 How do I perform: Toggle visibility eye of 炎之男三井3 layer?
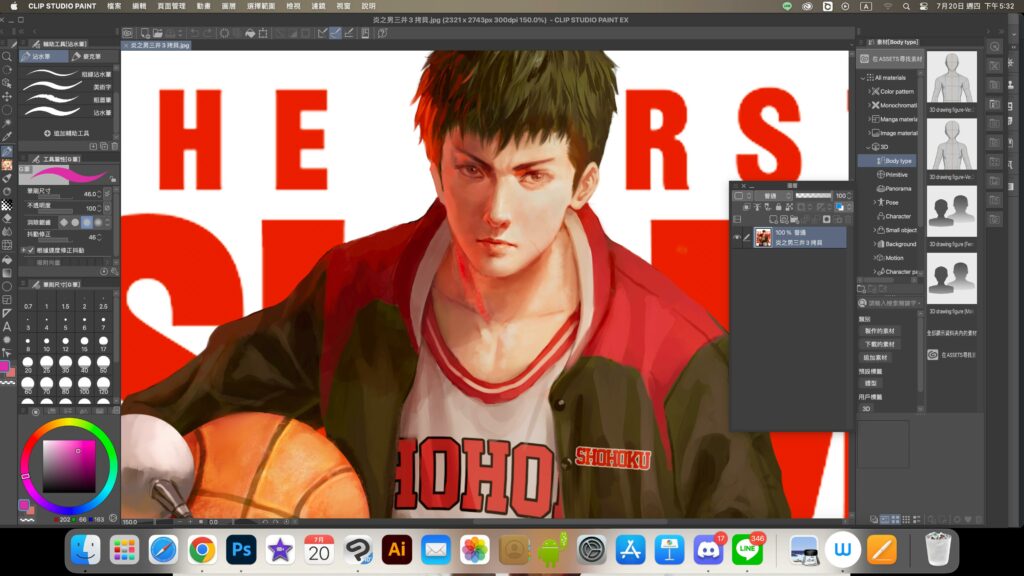point(737,238)
